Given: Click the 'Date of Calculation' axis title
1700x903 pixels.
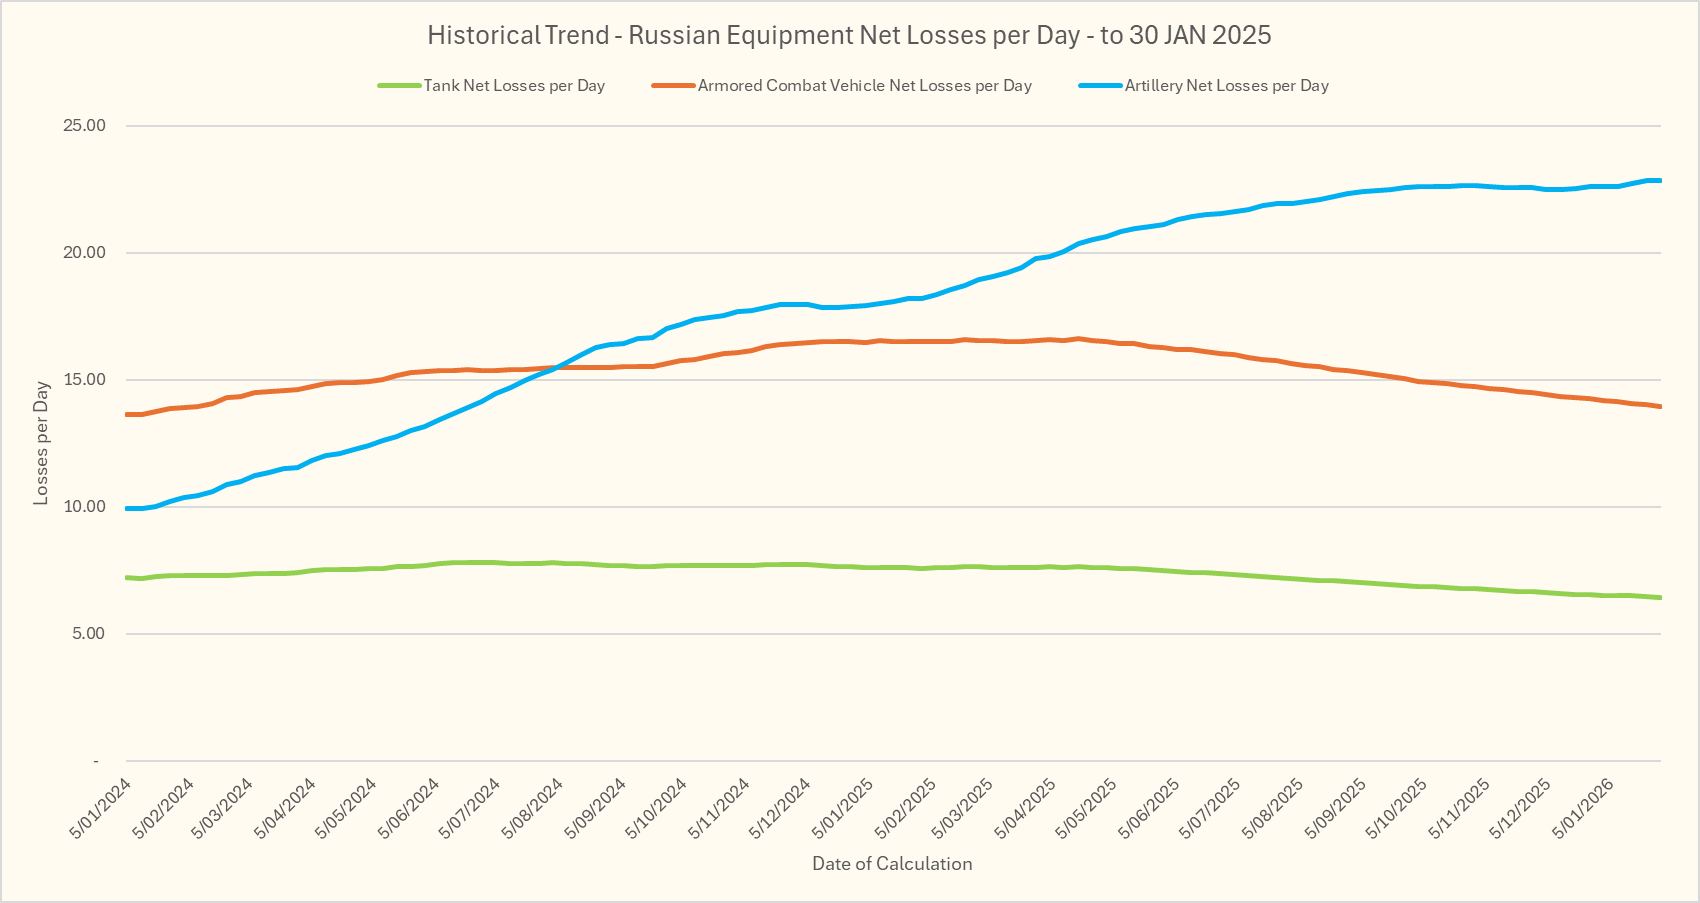Looking at the screenshot, I should point(892,864).
